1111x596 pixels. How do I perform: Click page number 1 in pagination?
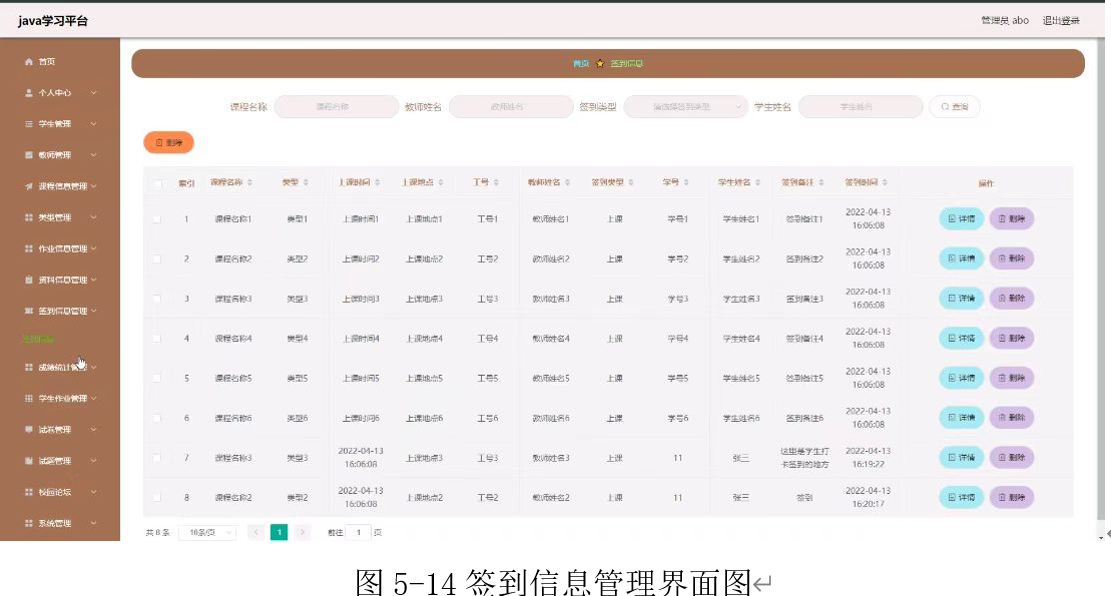coord(279,532)
